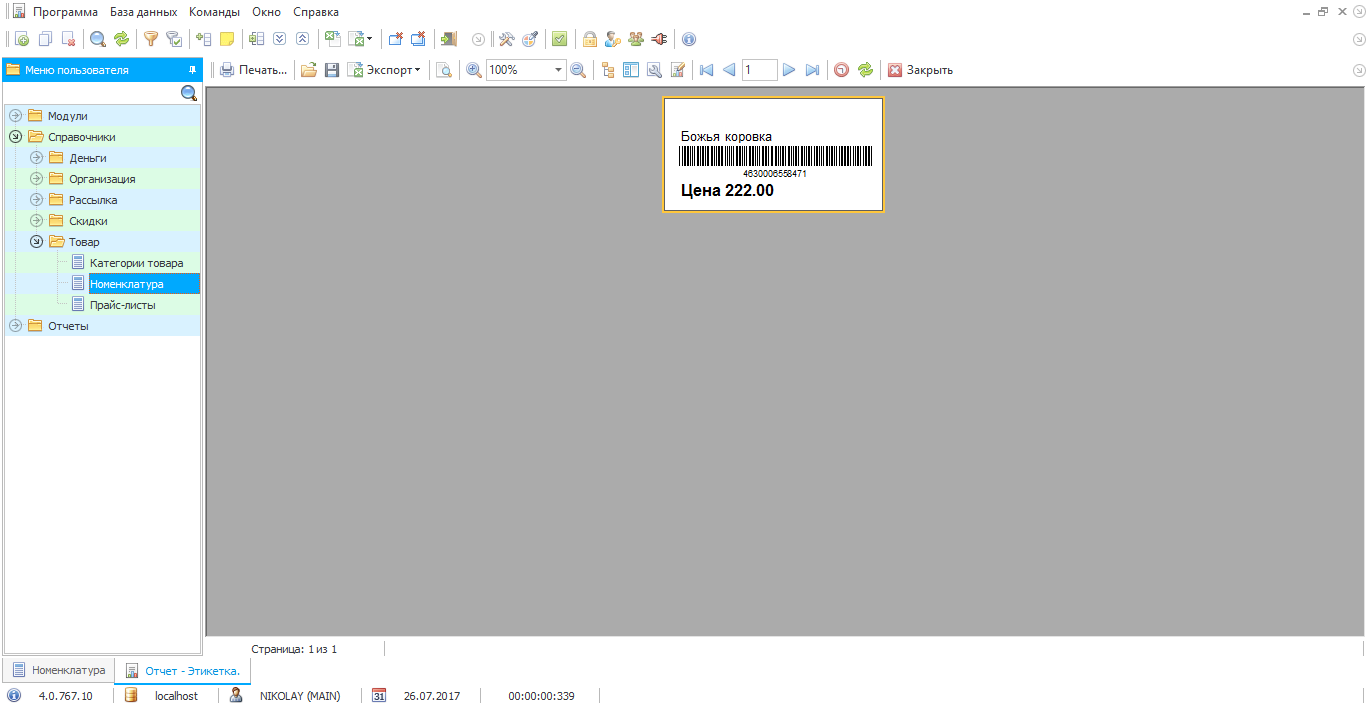Open the Экспорт dropdown
Image resolution: width=1370 pixels, height=707 pixels.
pos(385,70)
